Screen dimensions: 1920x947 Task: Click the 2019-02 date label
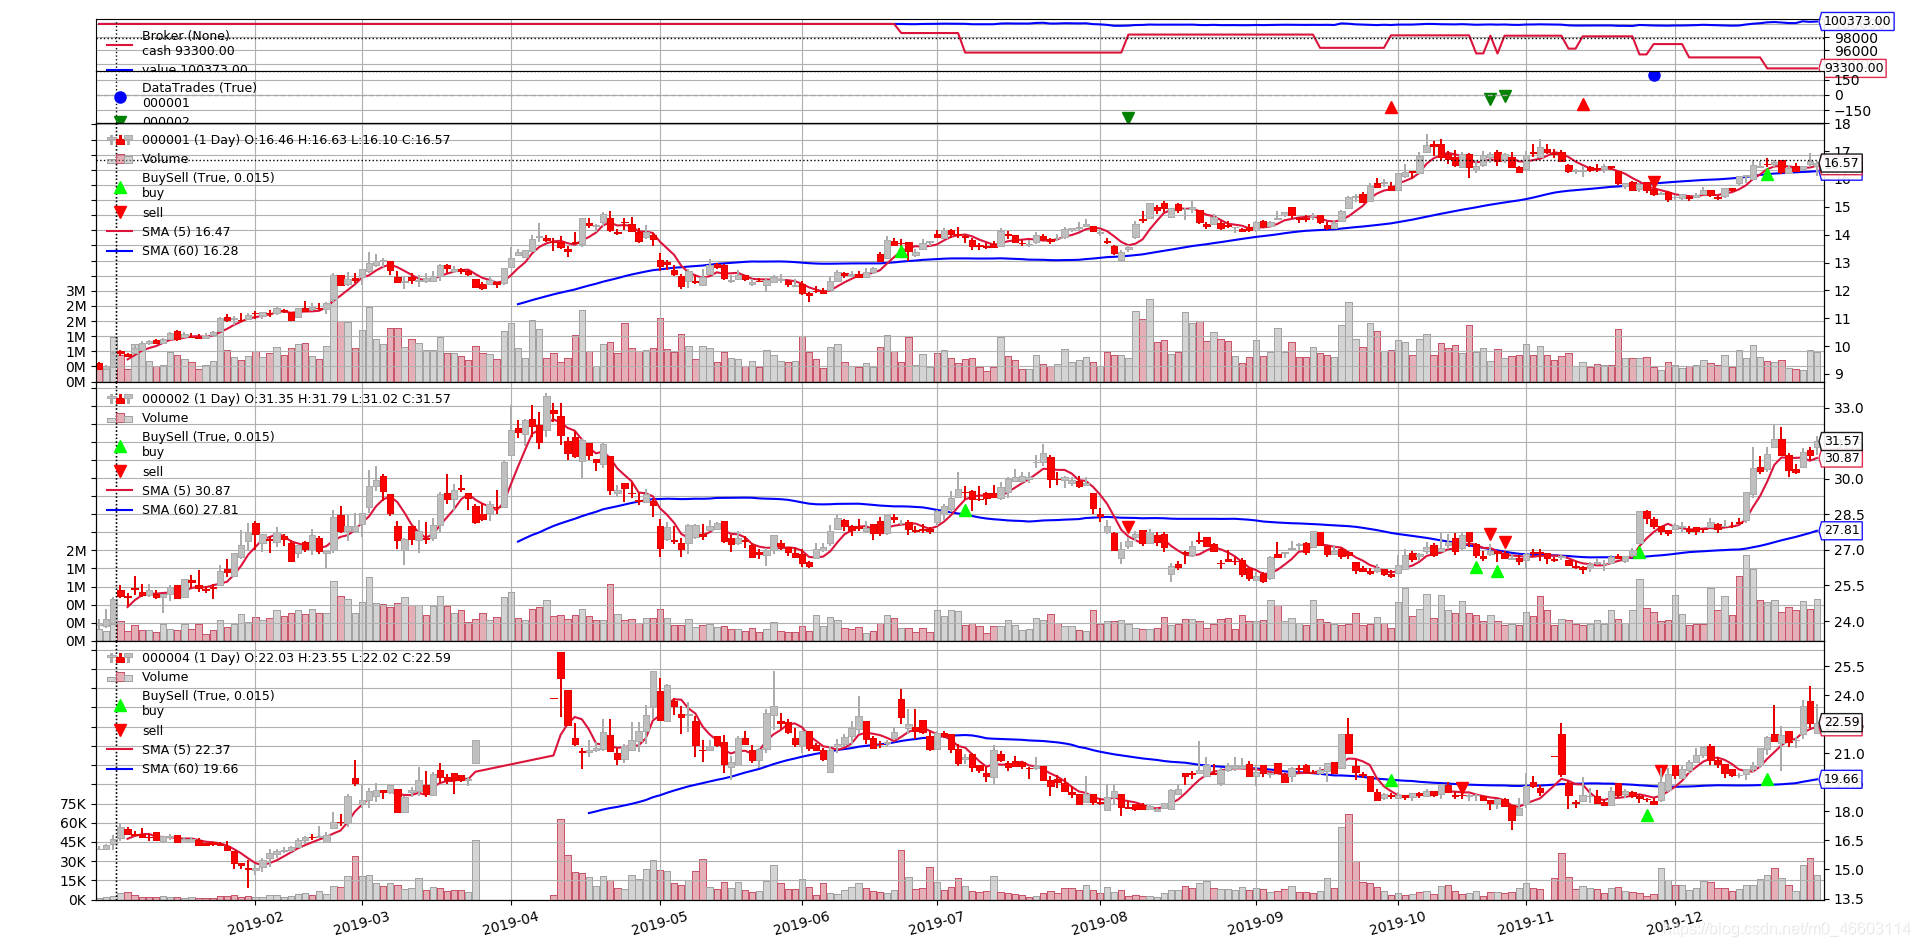point(255,923)
